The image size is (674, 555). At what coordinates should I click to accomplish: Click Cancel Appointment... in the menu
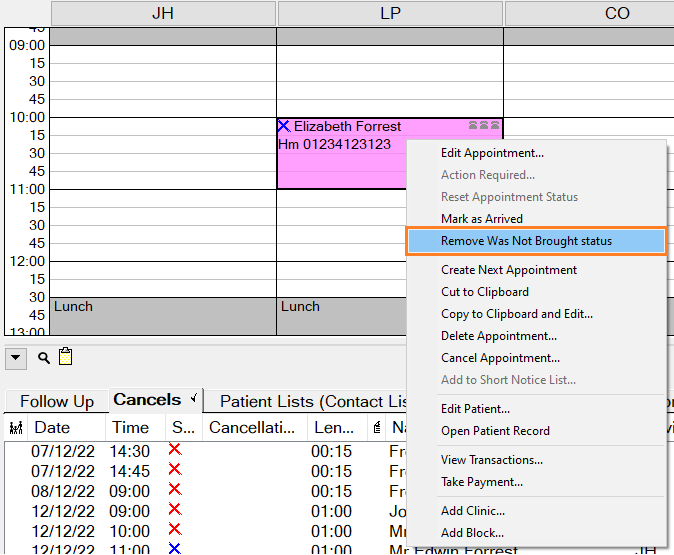click(x=500, y=358)
